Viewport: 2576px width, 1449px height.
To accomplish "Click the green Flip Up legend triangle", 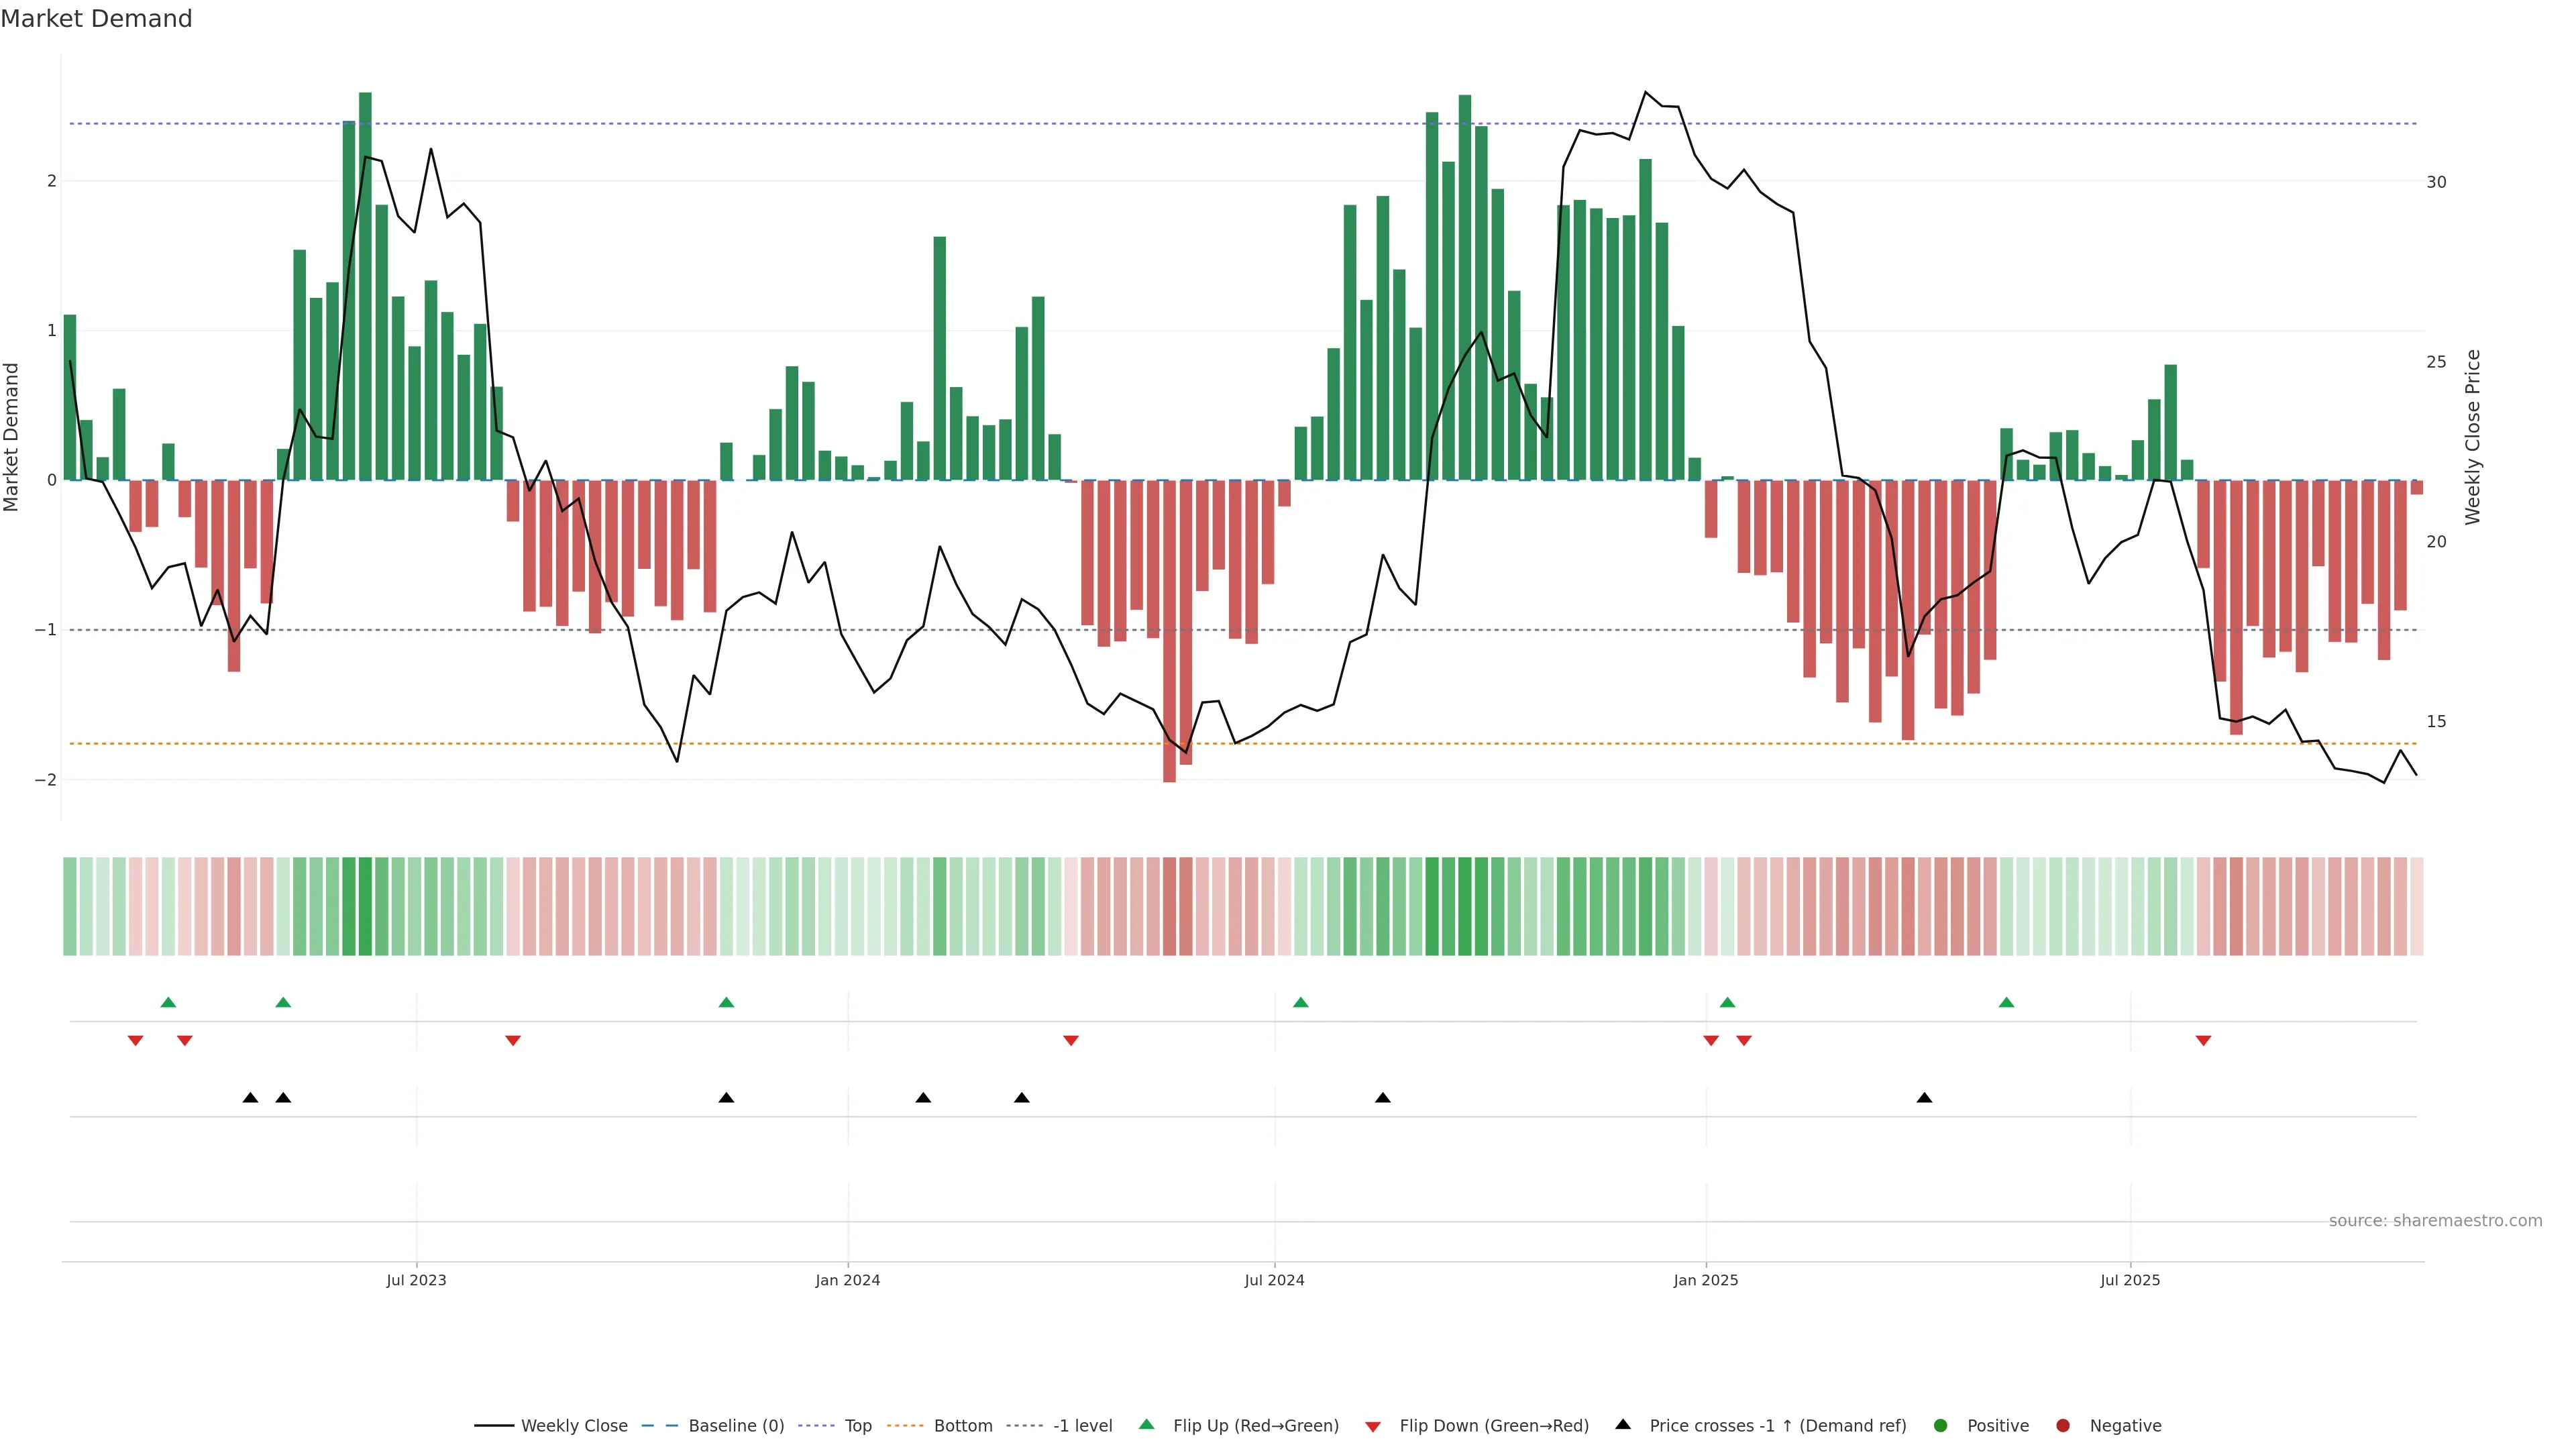I will coord(1146,1424).
